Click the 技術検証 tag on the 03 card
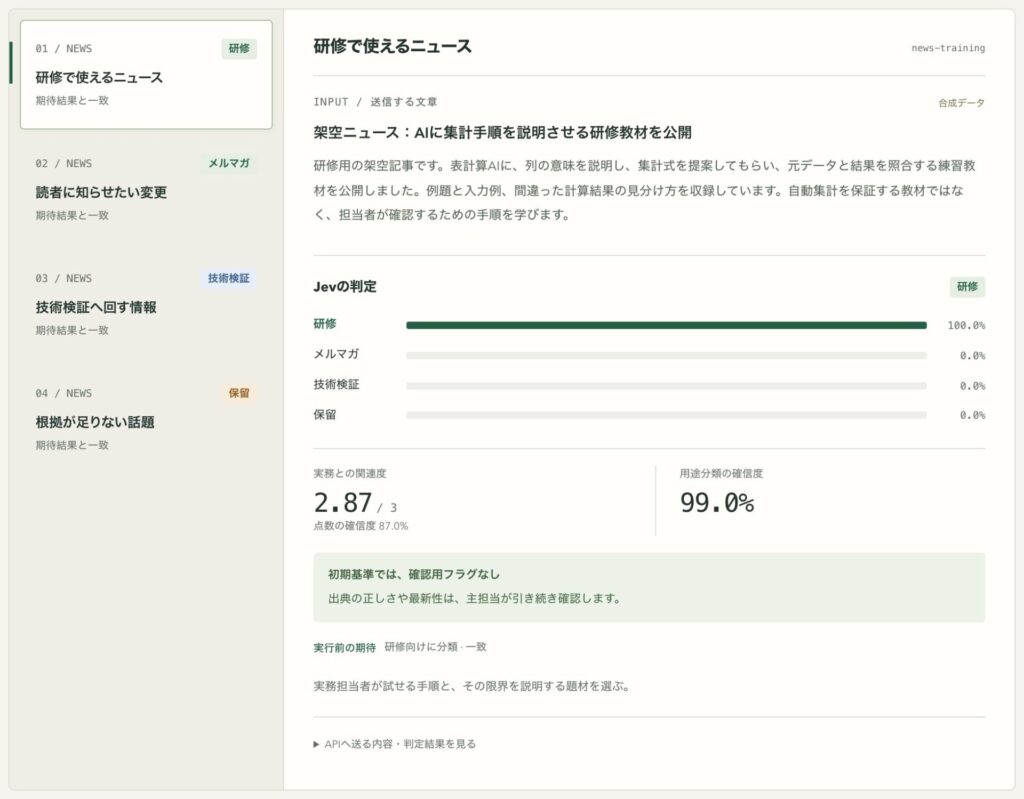This screenshot has width=1024, height=799. click(x=229, y=278)
